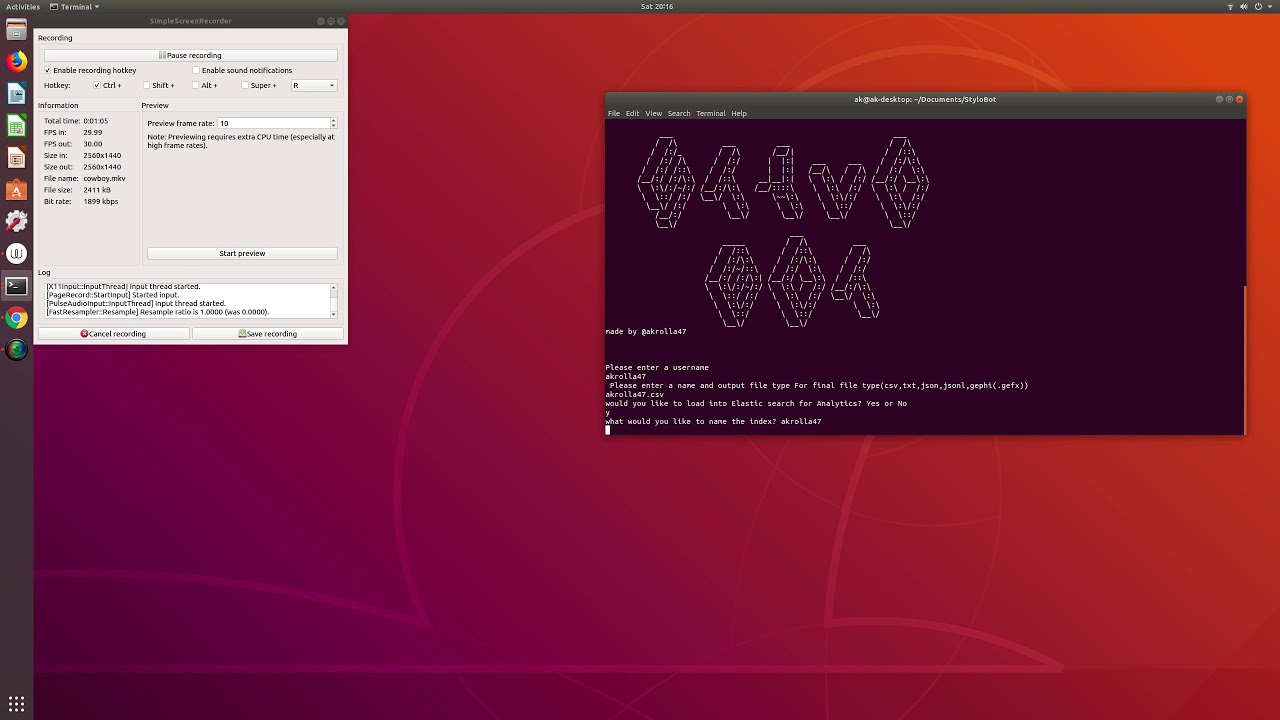Select the 'akrolla47.csv' terminal line
Screen dimensions: 1280x720
pyautogui.click(x=635, y=394)
